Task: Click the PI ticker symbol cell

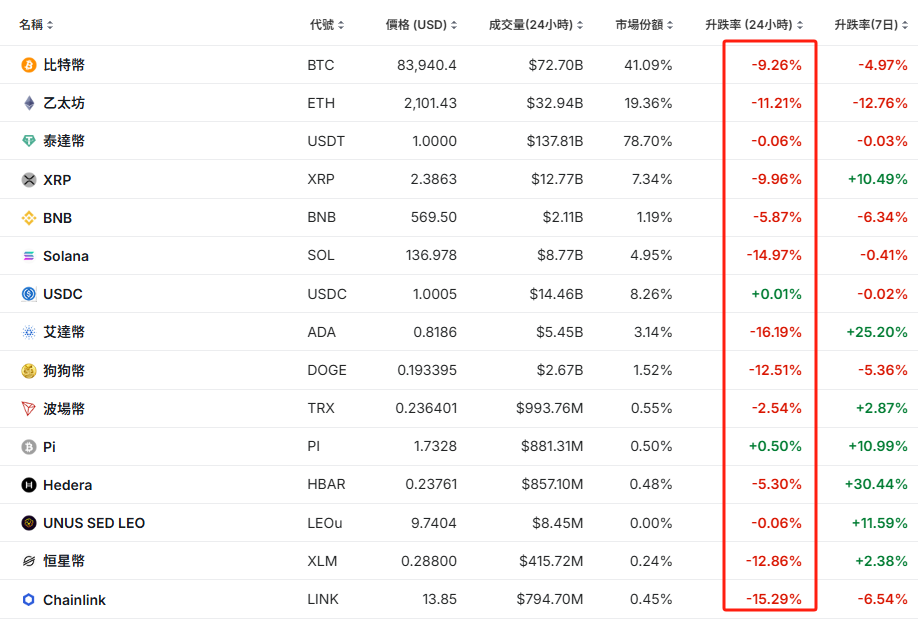Action: pos(315,447)
